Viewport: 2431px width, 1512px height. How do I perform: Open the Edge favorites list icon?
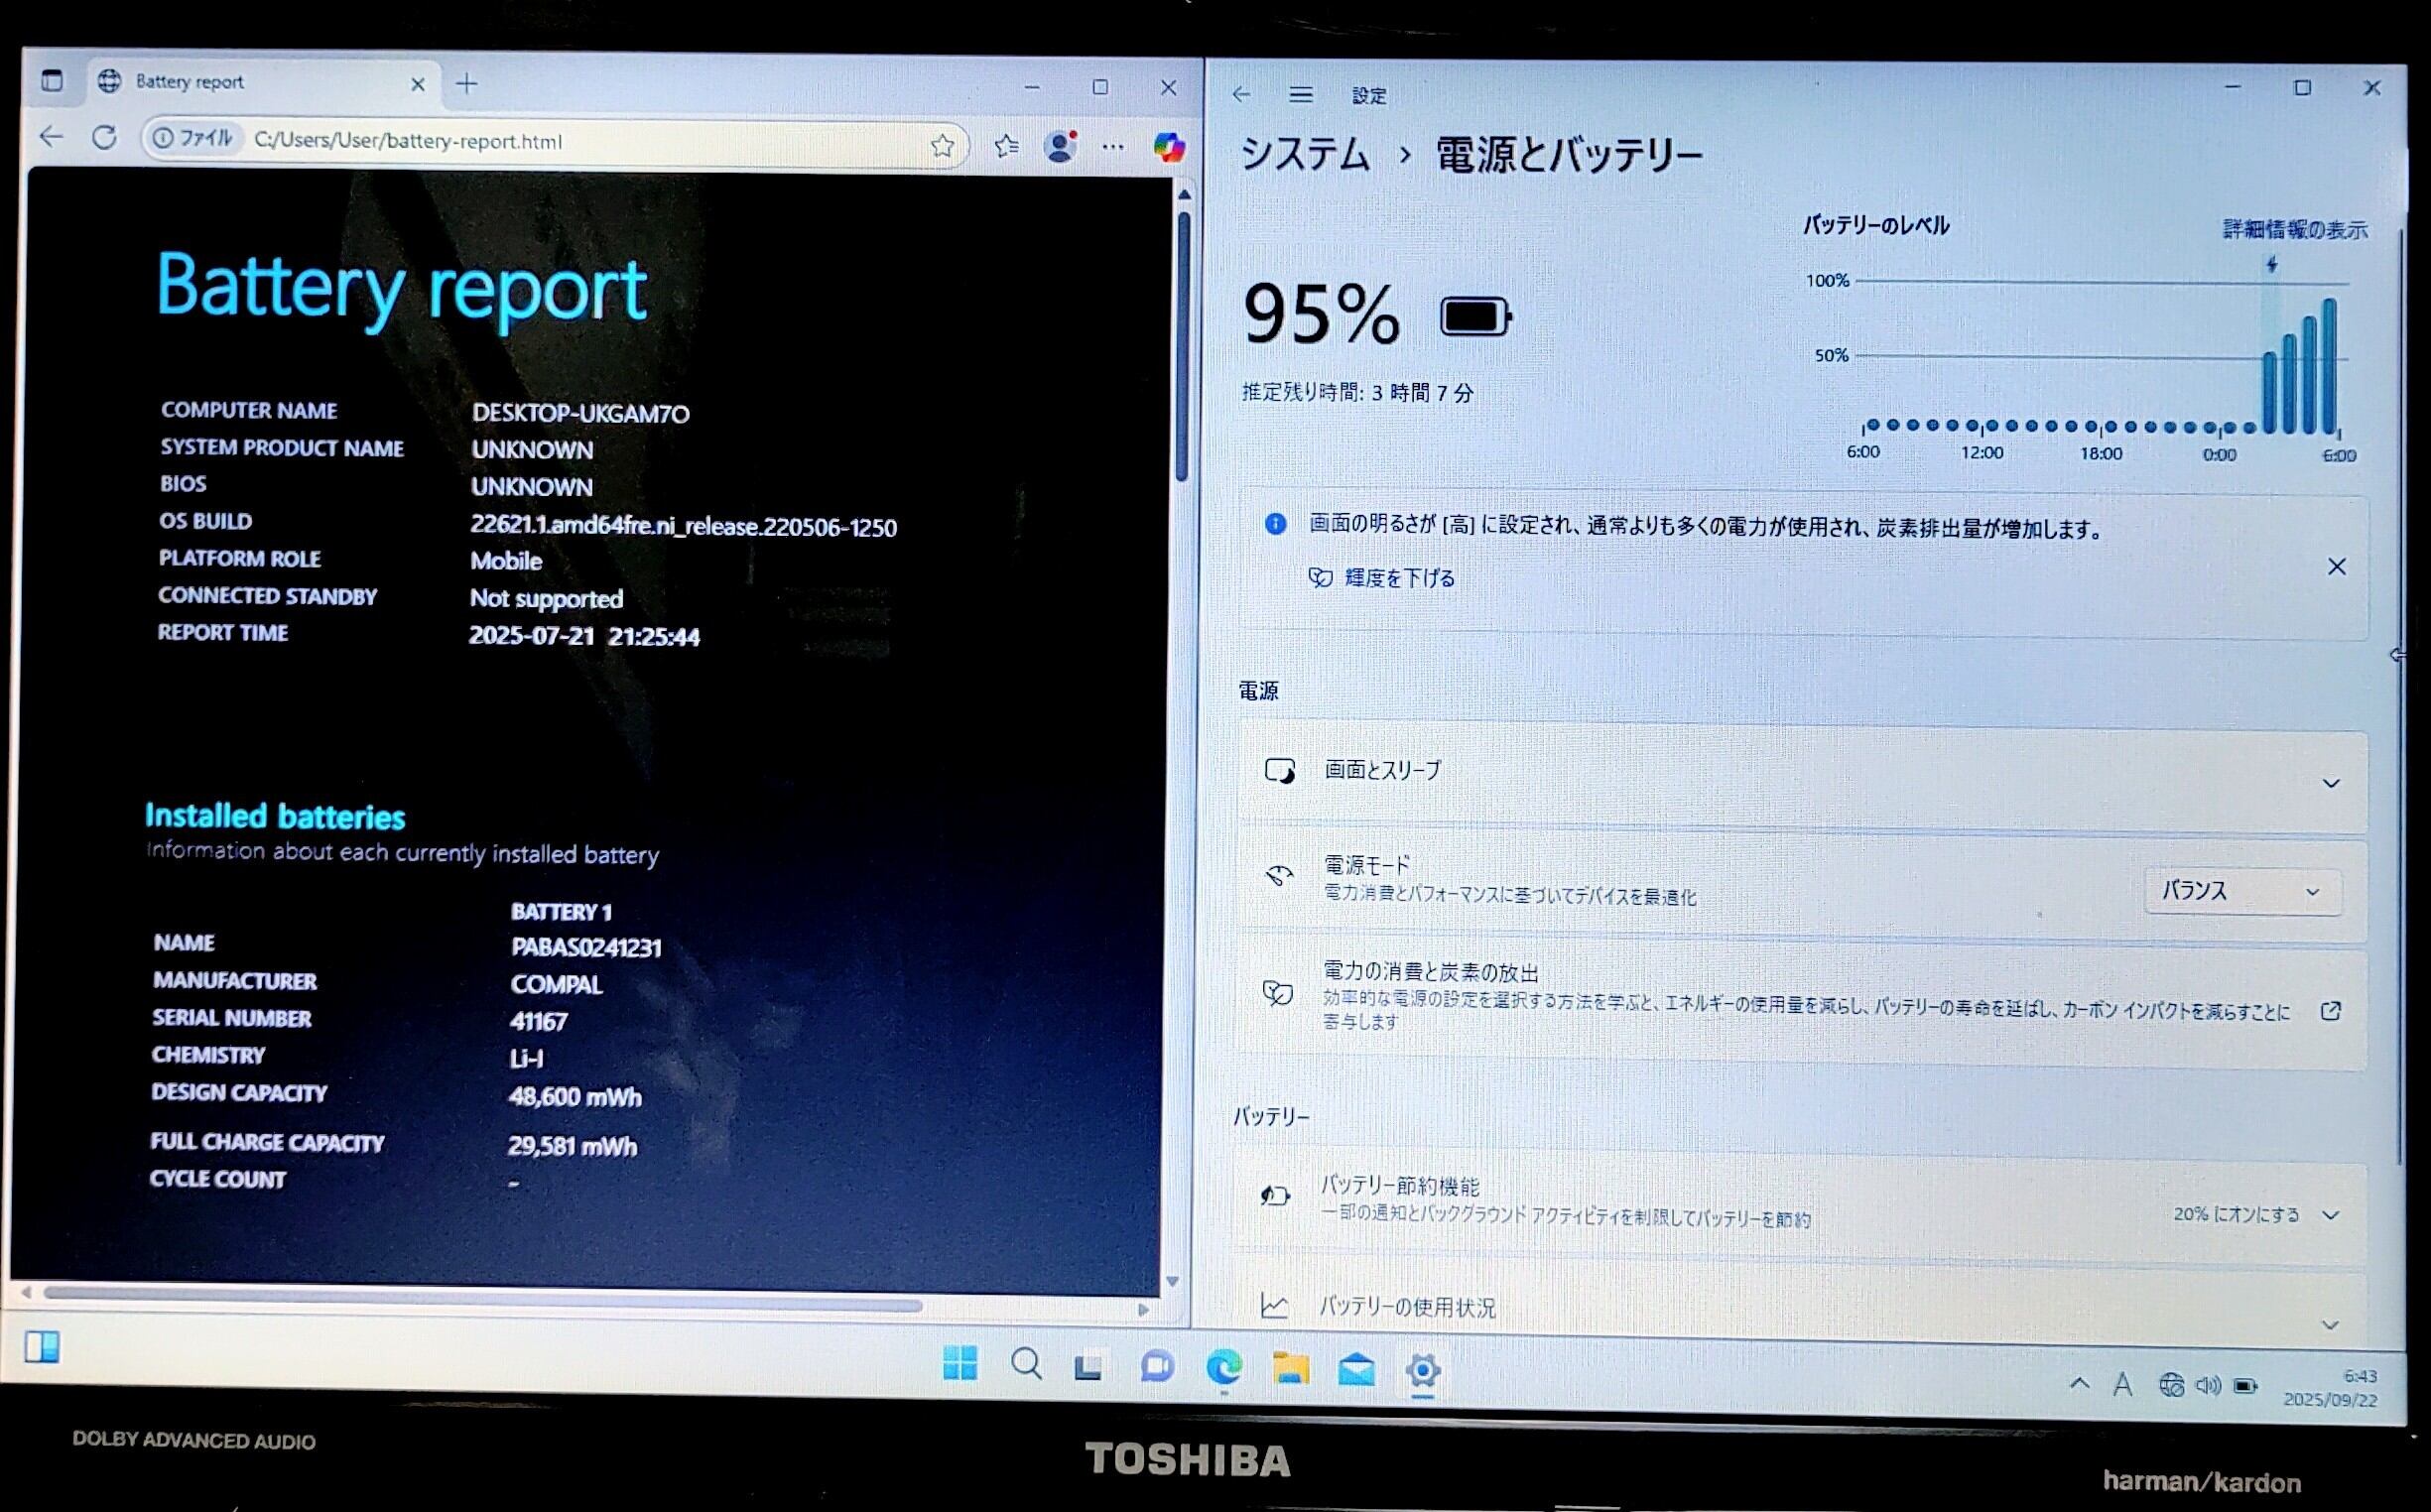pyautogui.click(x=1006, y=147)
